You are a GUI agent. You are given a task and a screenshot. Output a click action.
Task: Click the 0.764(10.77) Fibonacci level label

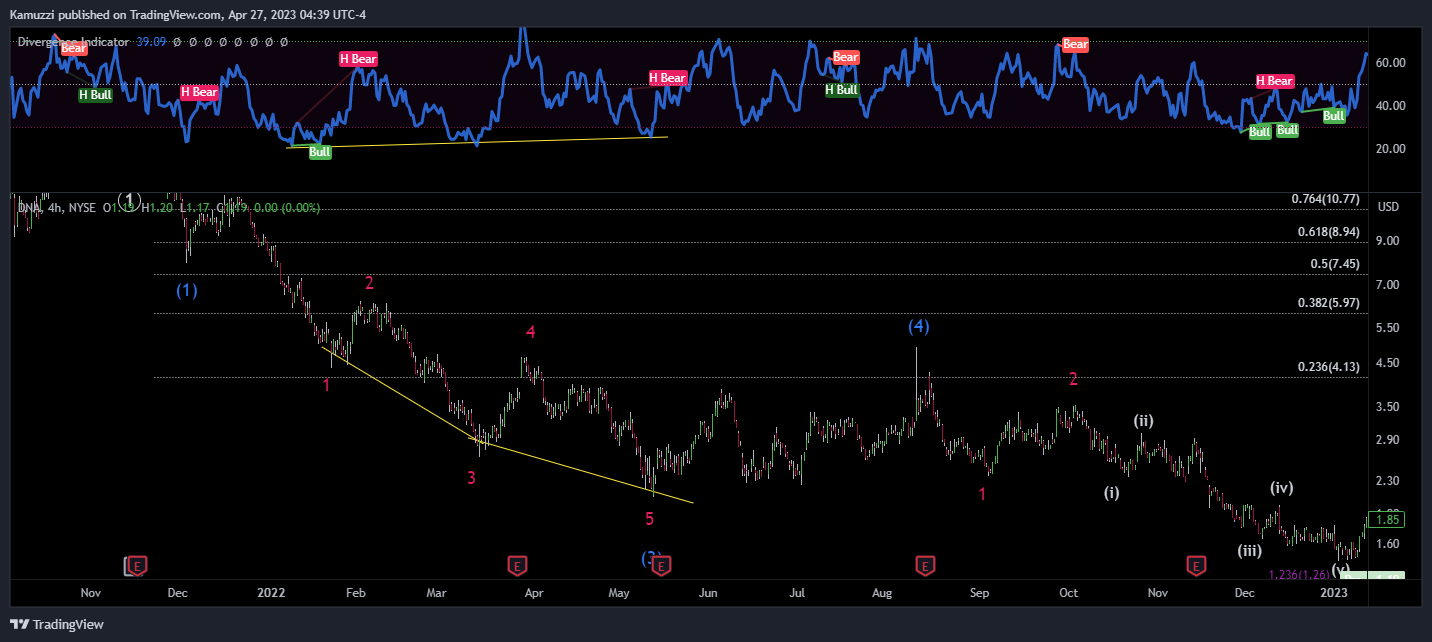(x=1325, y=199)
